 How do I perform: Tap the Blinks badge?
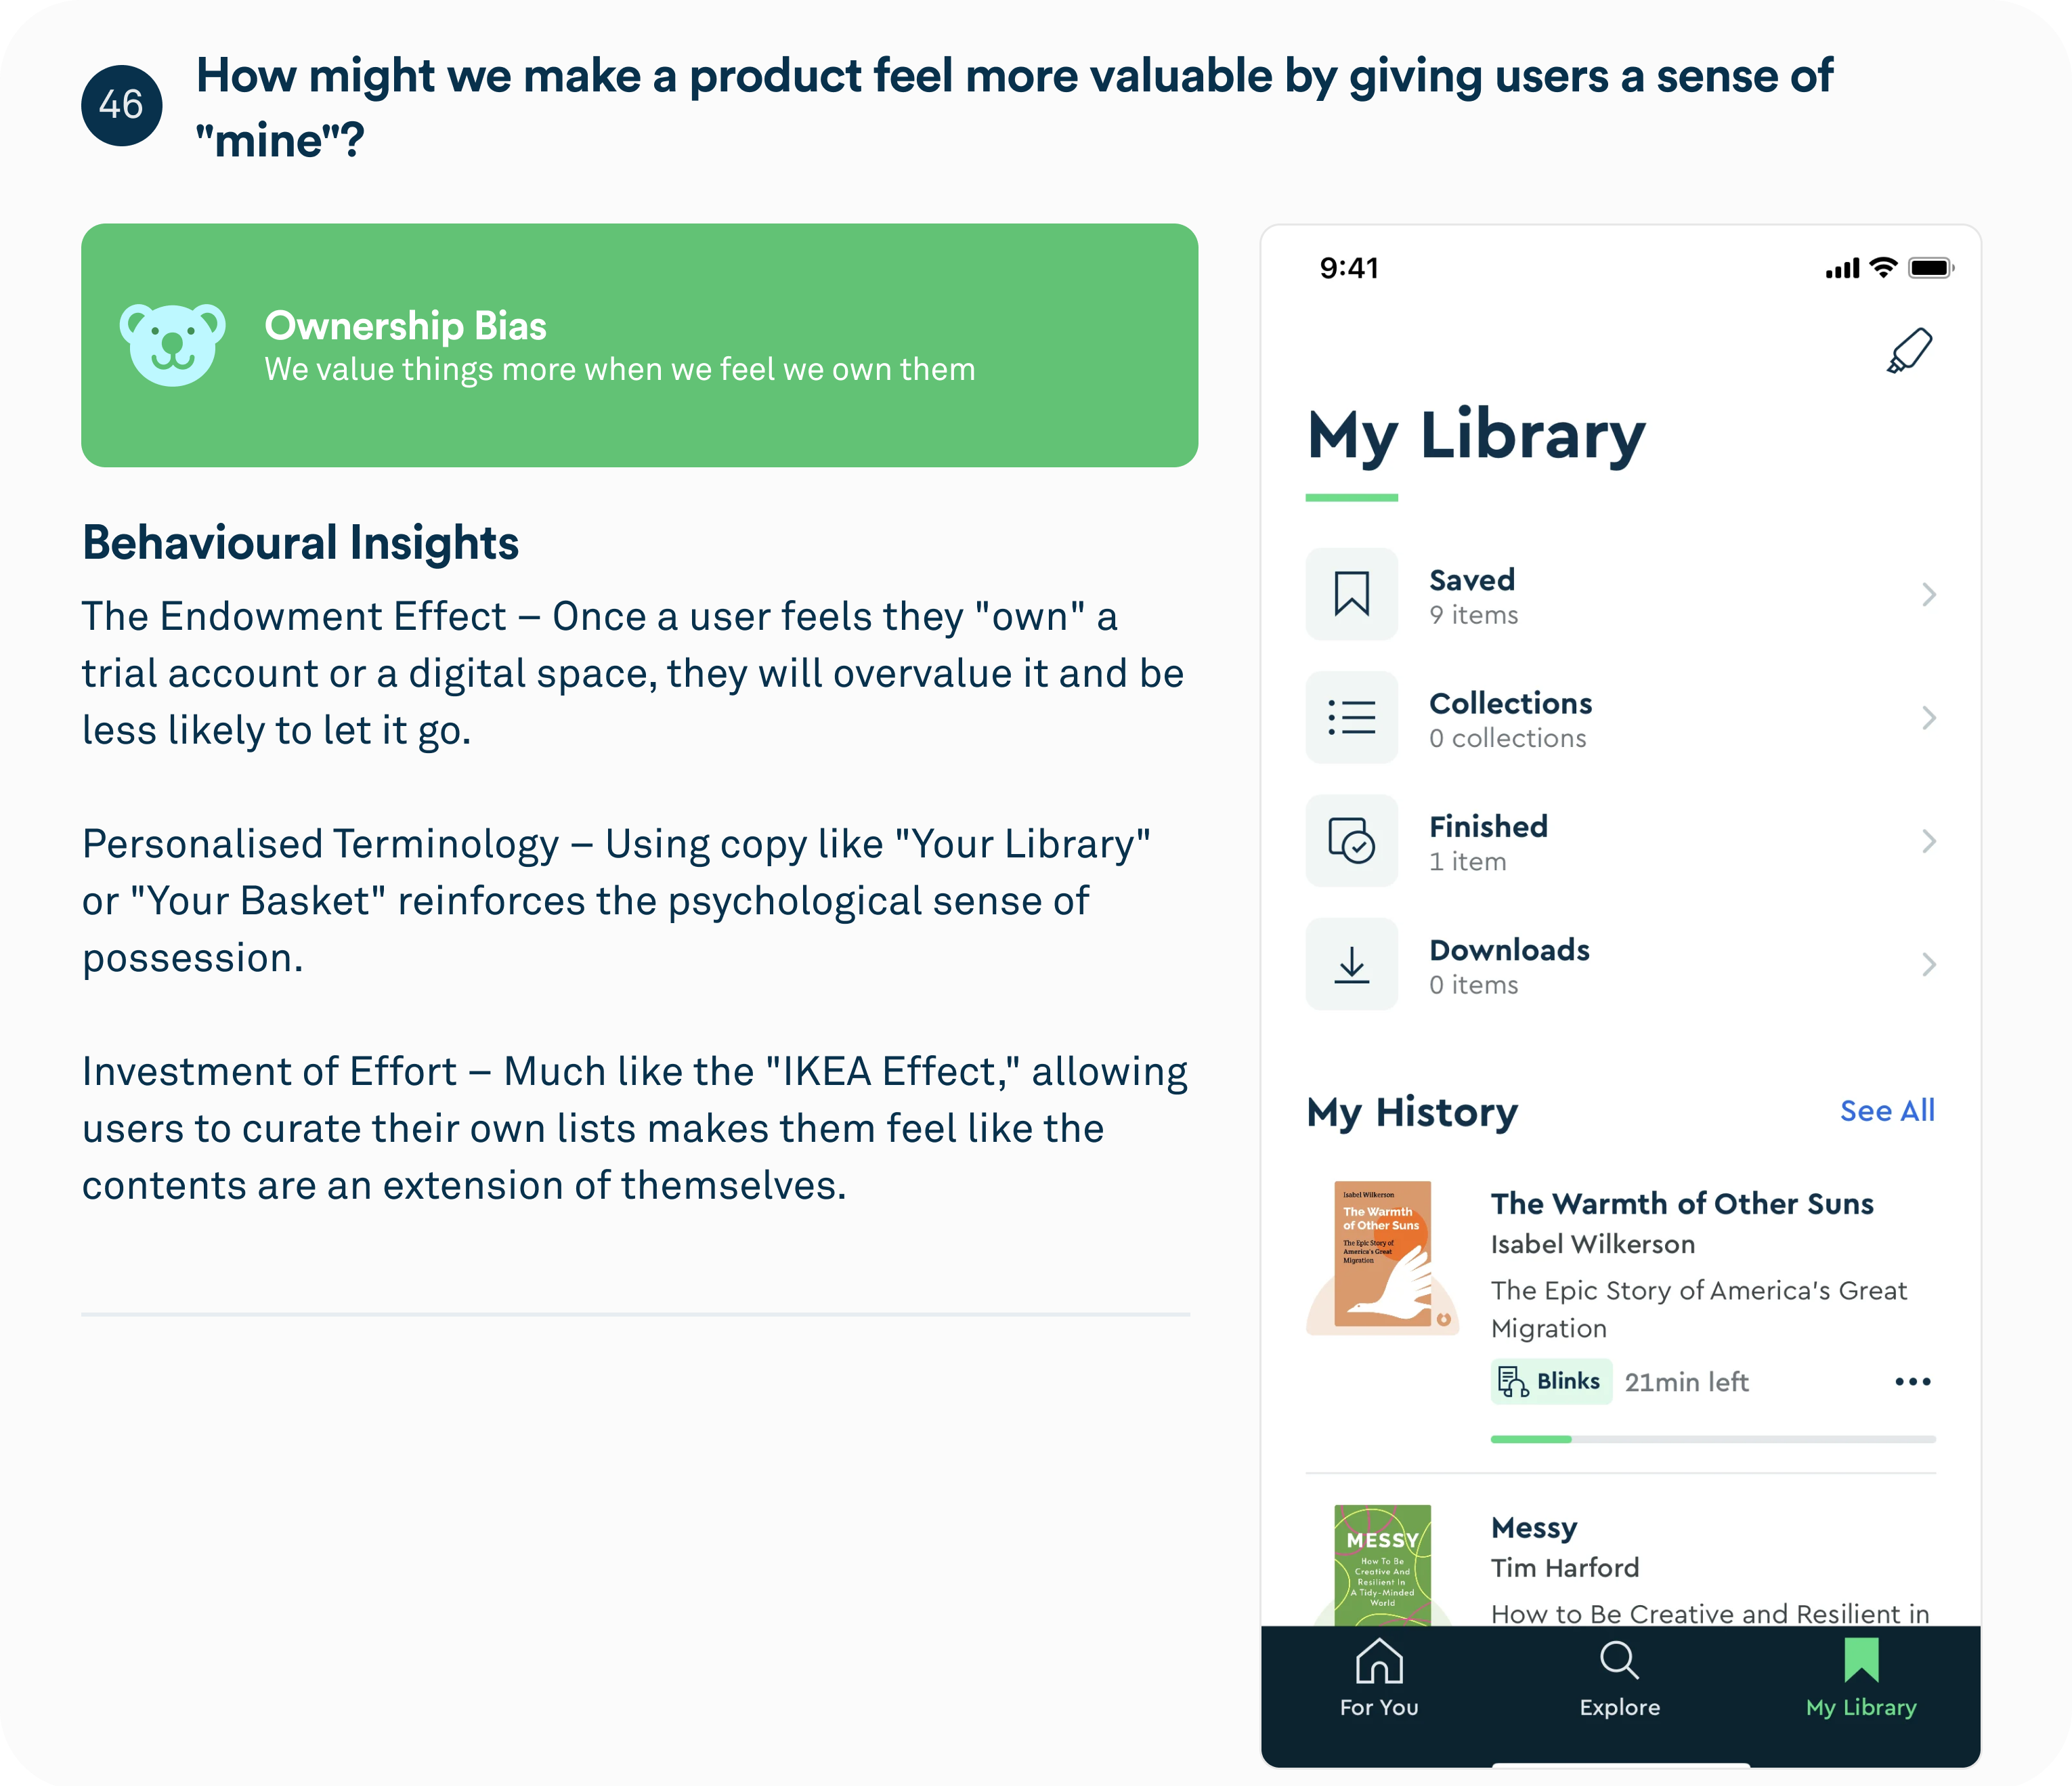pos(1550,1381)
